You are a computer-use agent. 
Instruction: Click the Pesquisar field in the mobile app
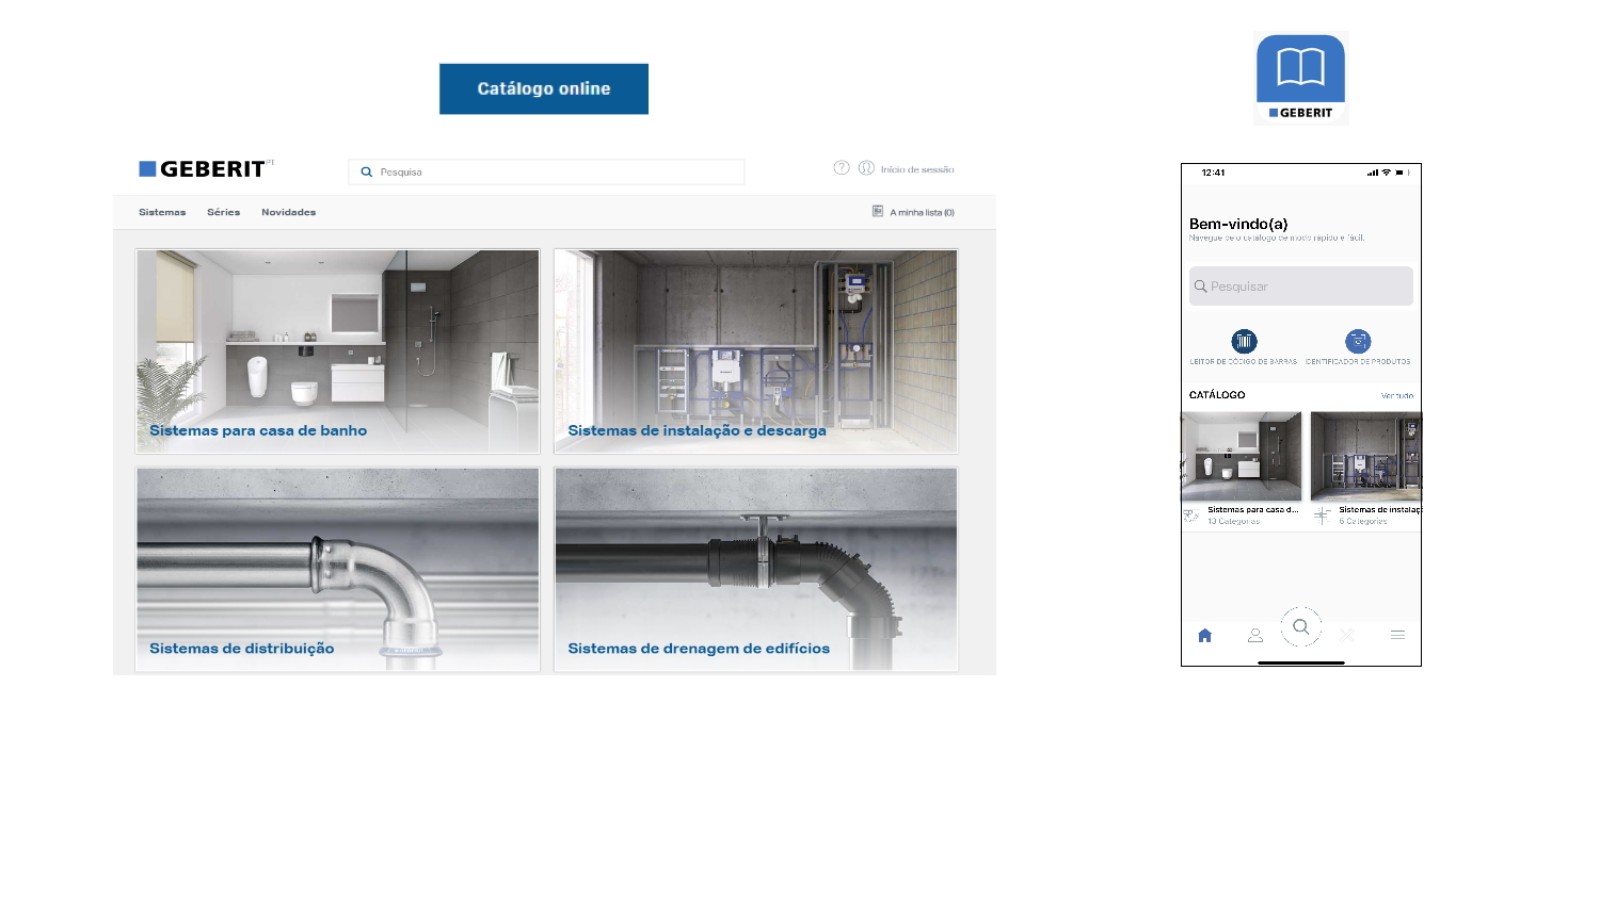(x=1300, y=286)
